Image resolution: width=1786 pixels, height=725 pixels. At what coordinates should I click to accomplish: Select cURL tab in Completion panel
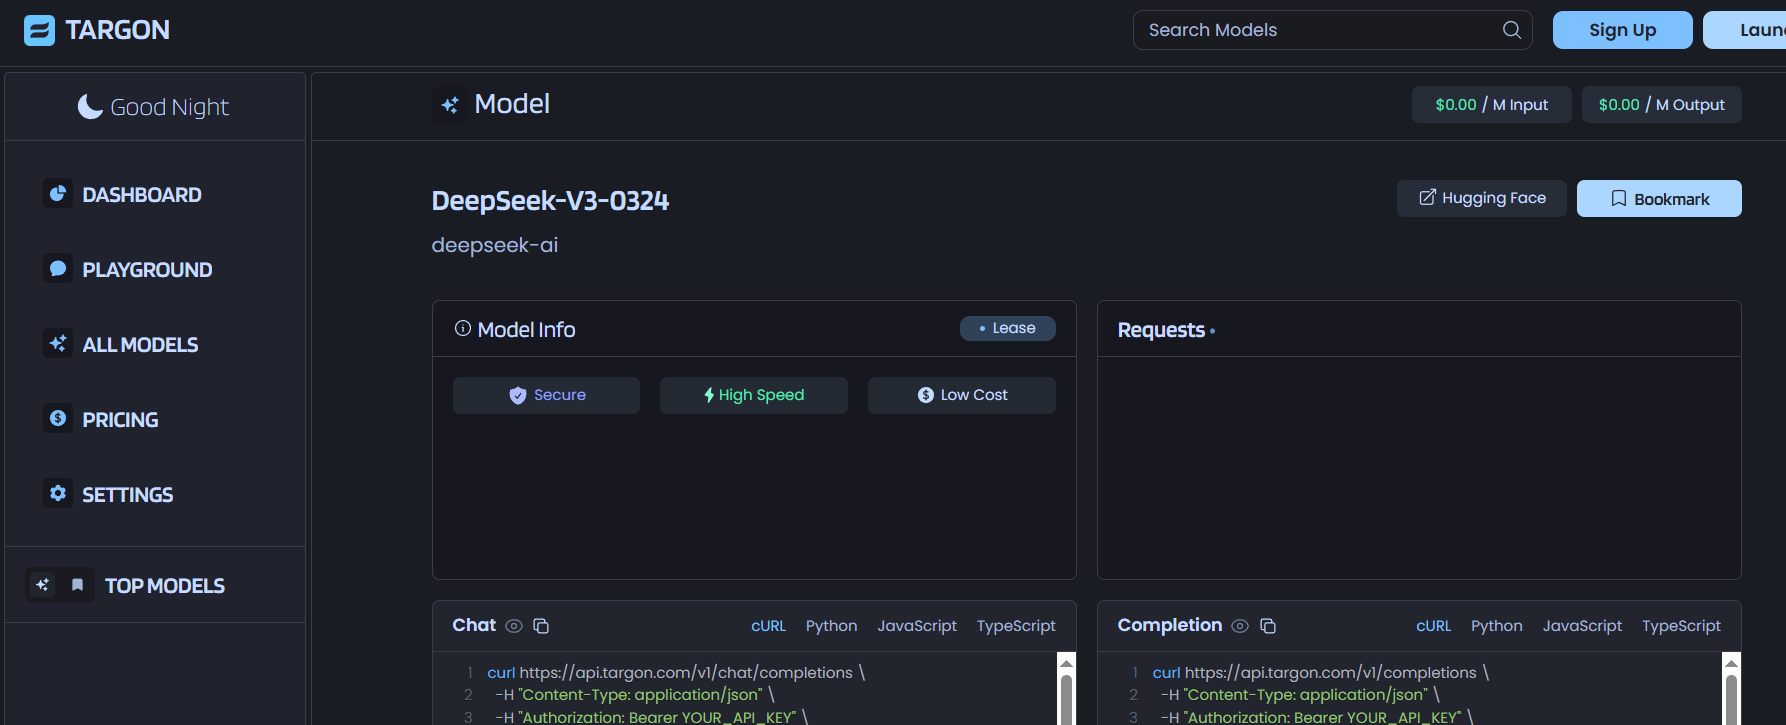1433,626
